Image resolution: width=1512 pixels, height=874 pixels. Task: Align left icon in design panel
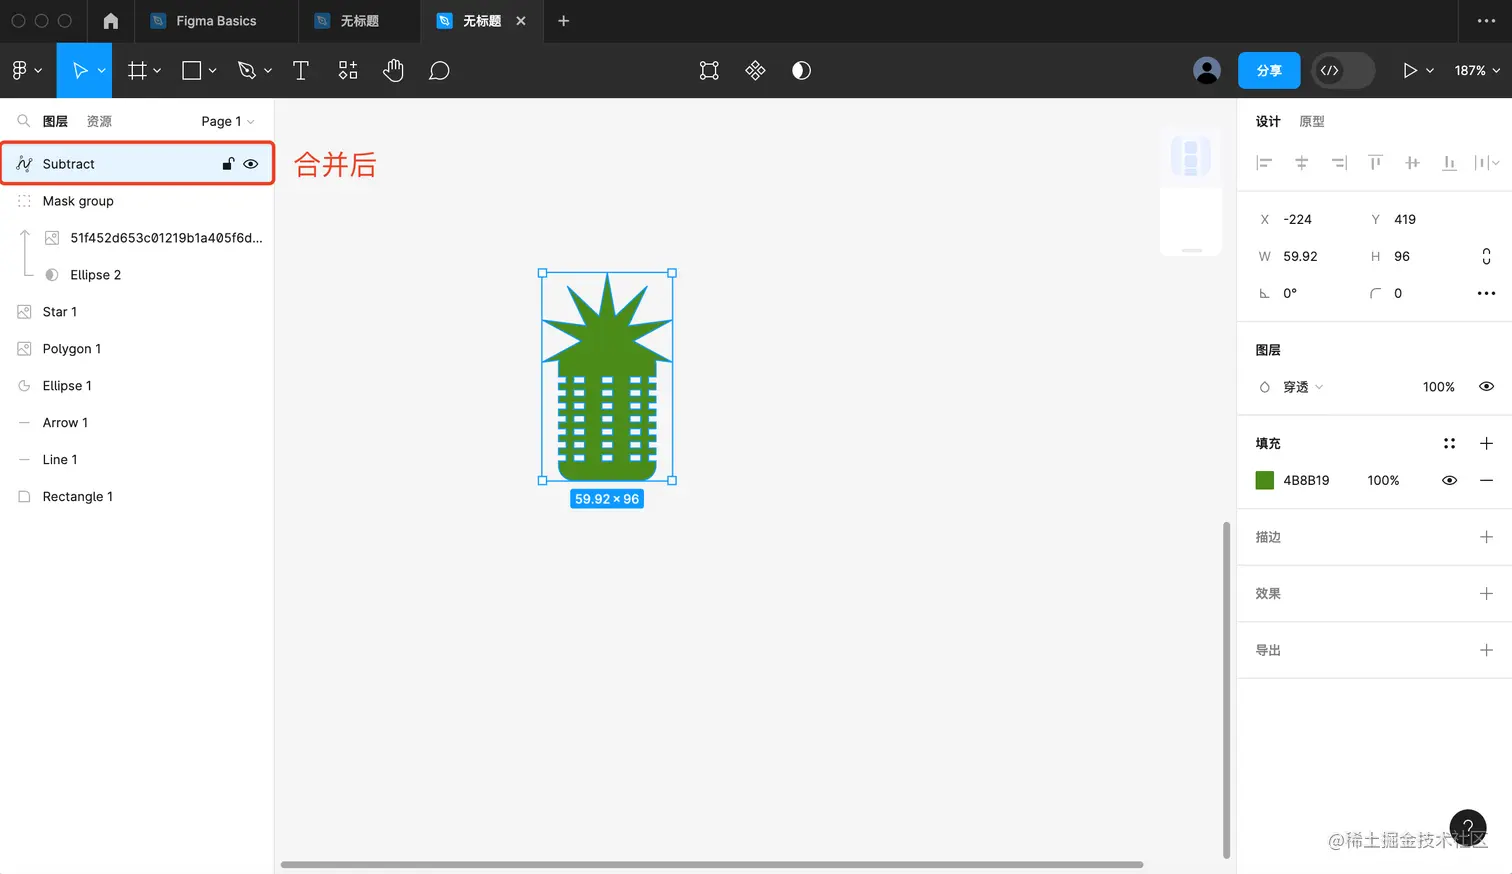pyautogui.click(x=1264, y=163)
